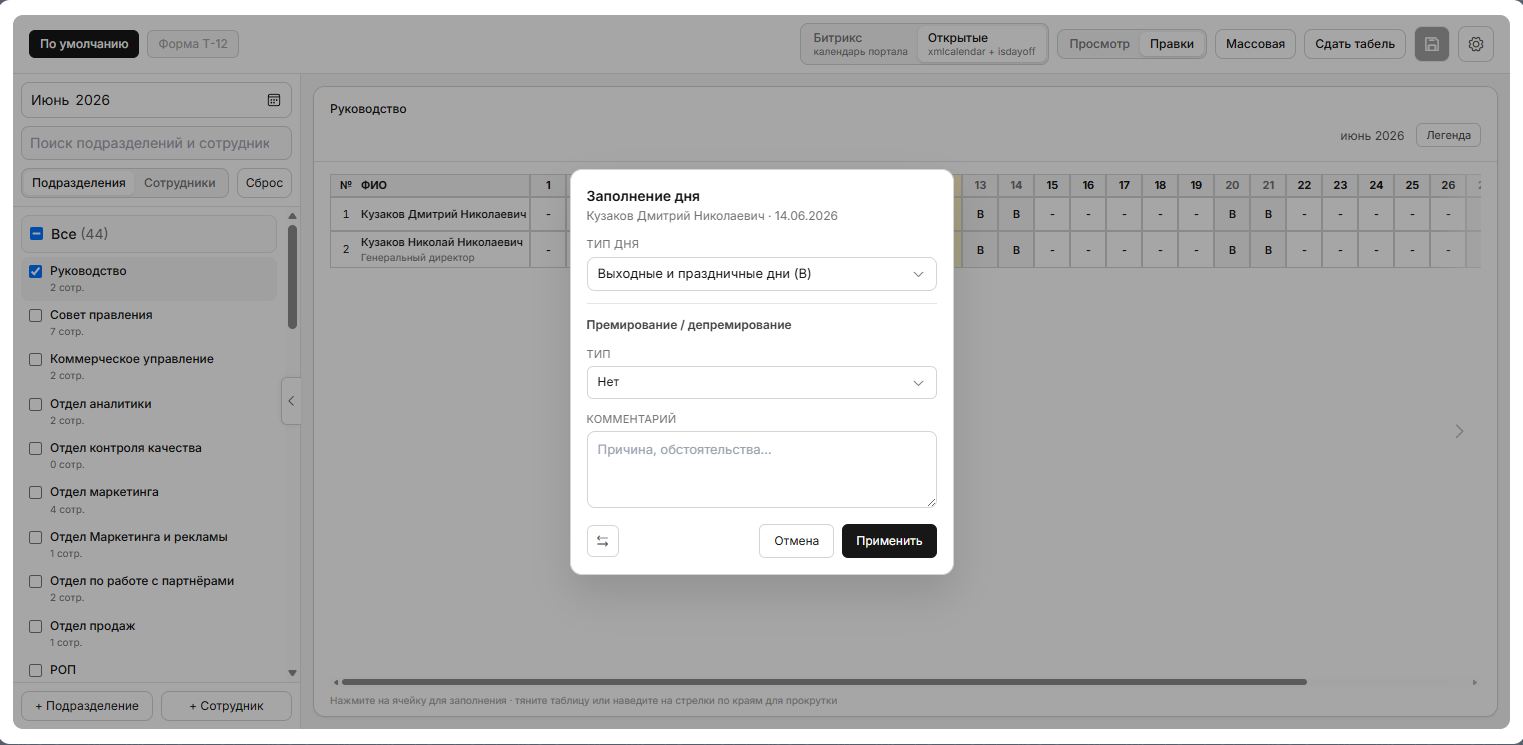Click the swap arrows icon in the dialog
1523x745 pixels.
pos(603,541)
